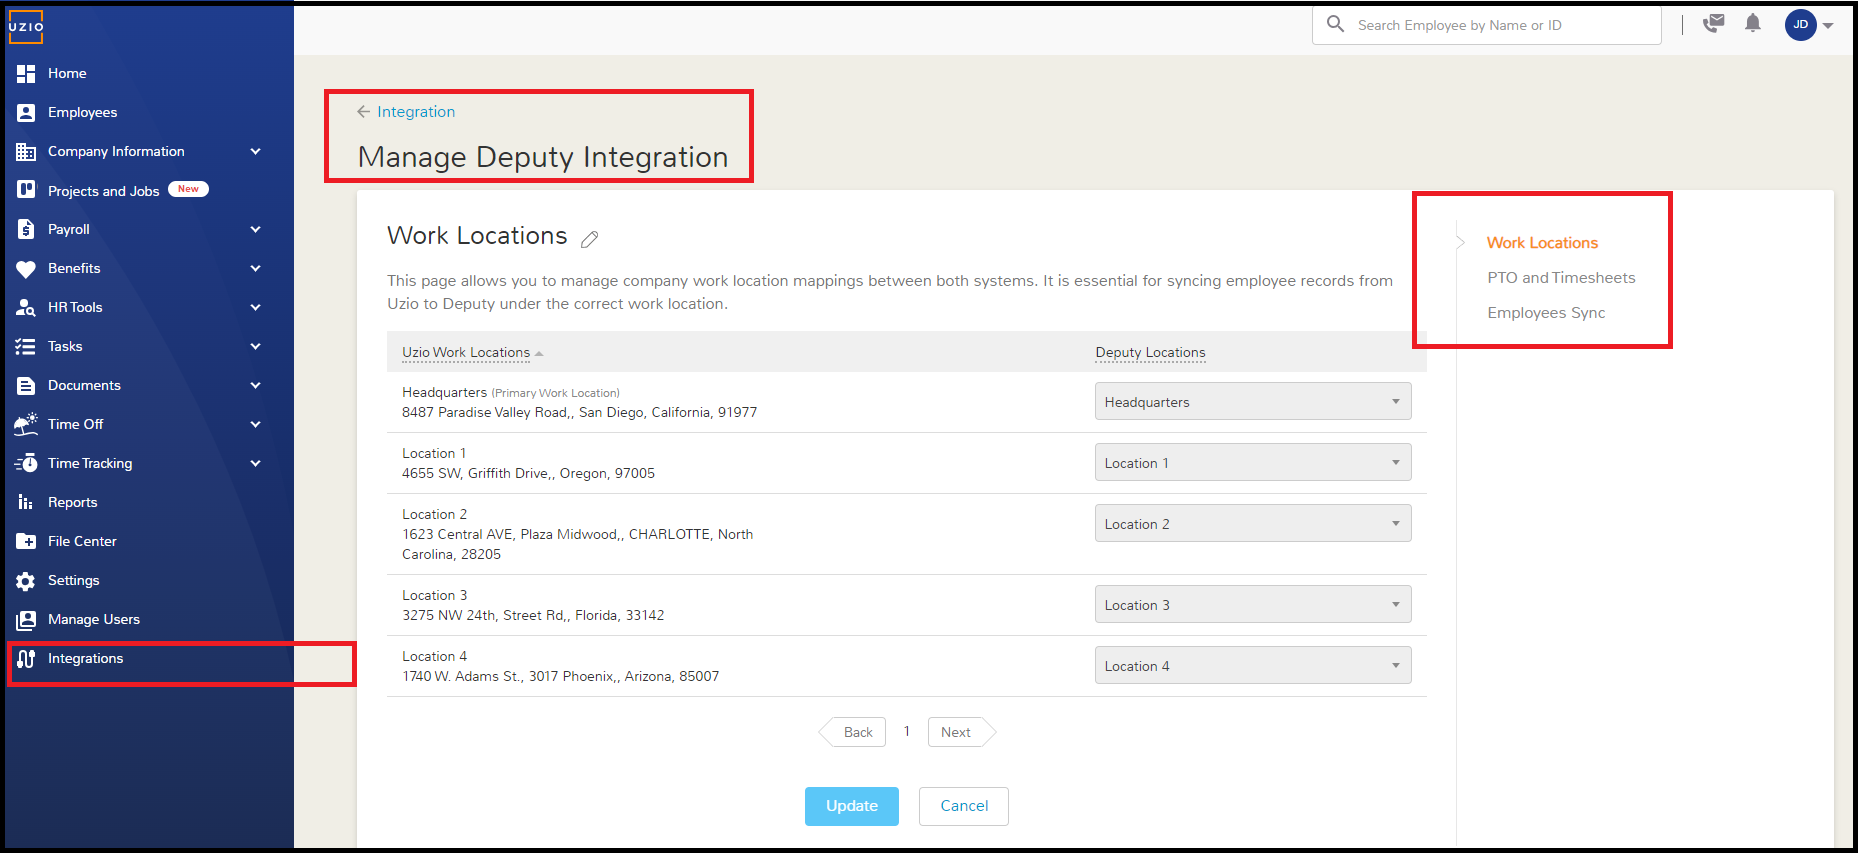
Task: Open the Location 1 Deputy dropdown
Action: click(x=1253, y=463)
